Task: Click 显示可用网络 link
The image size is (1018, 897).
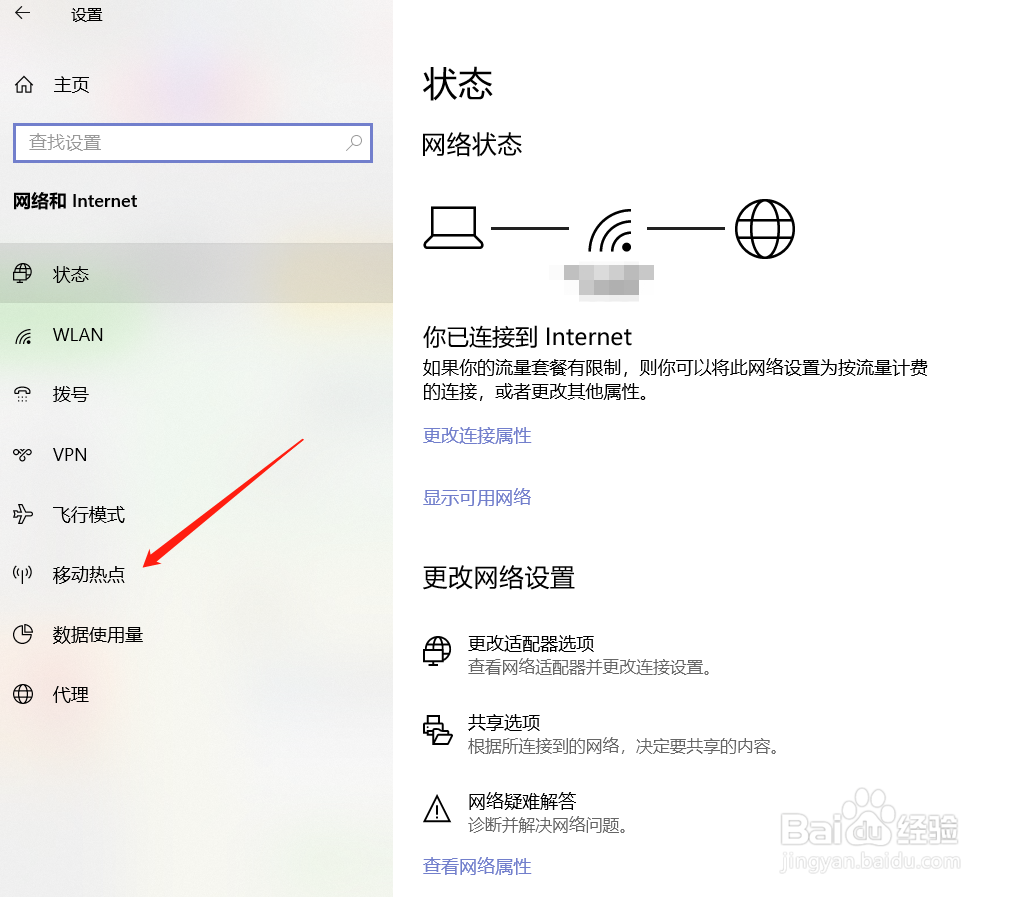Action: point(477,498)
